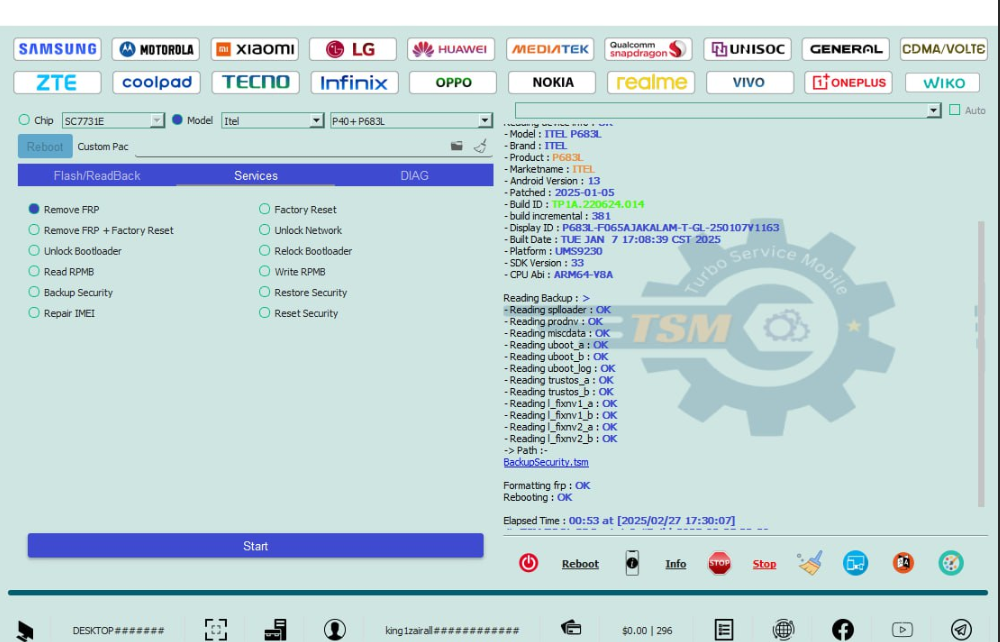
Task: Open the Telegram channel icon
Action: tap(961, 629)
